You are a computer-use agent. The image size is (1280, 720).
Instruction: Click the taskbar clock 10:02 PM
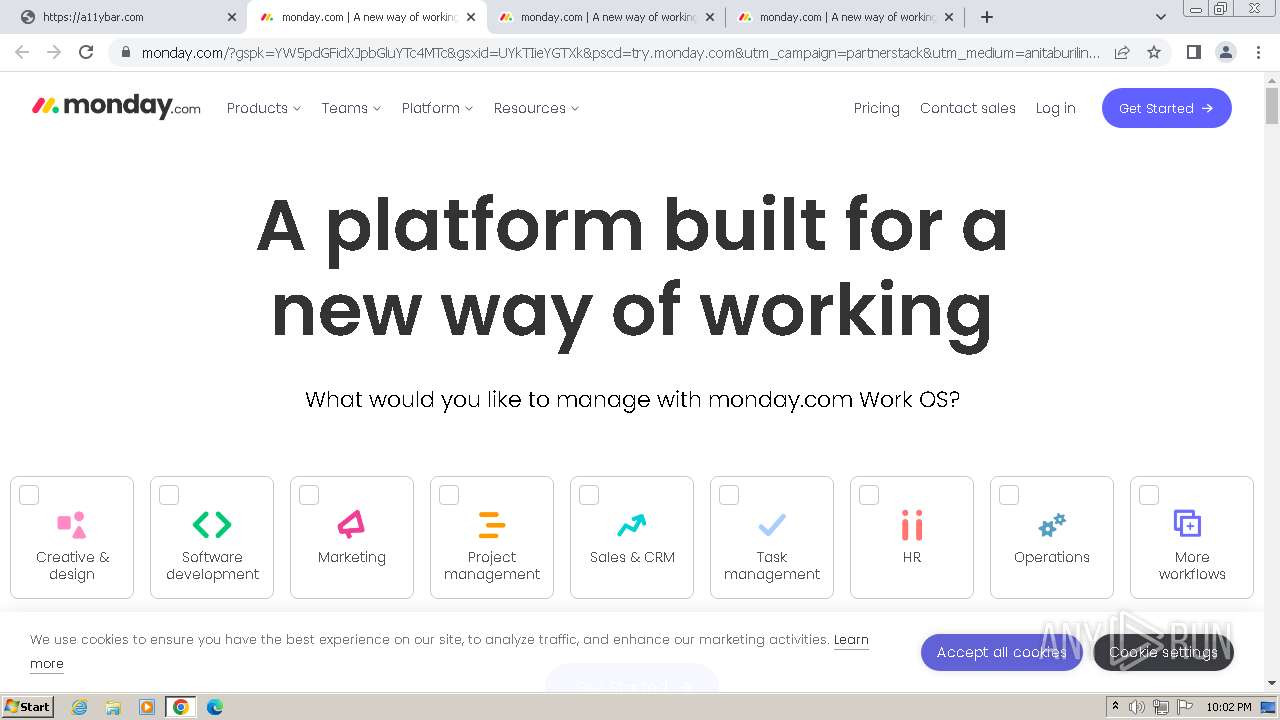(x=1229, y=707)
